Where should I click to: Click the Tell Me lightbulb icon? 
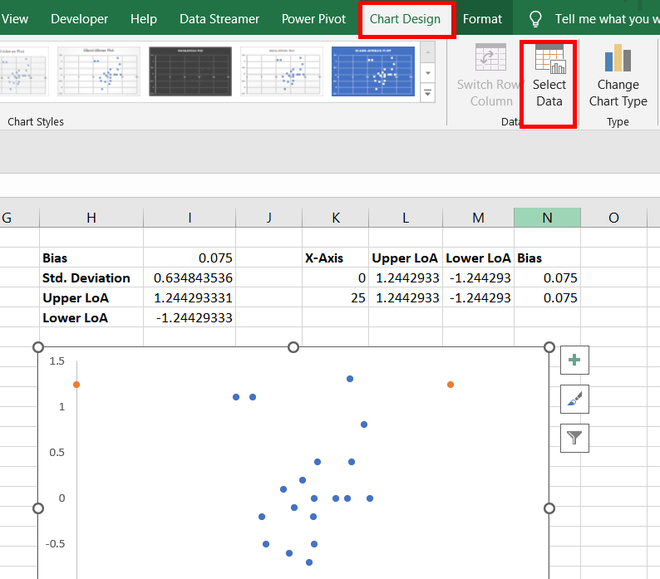[535, 19]
